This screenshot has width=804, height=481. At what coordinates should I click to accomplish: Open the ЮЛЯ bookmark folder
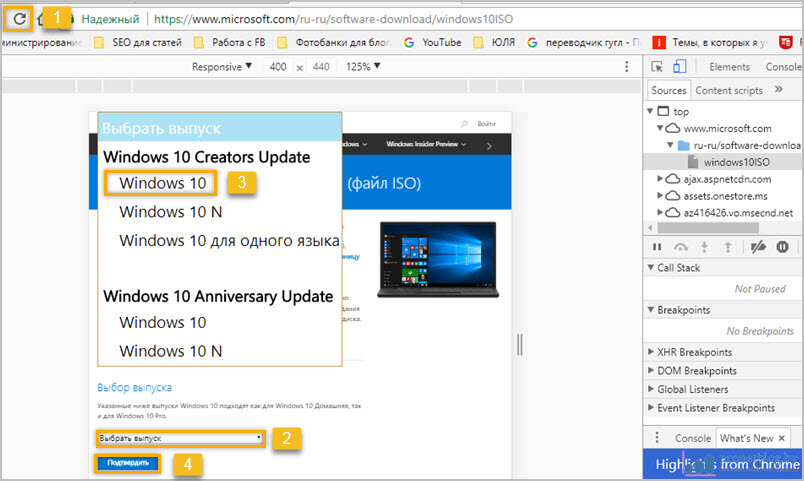494,43
